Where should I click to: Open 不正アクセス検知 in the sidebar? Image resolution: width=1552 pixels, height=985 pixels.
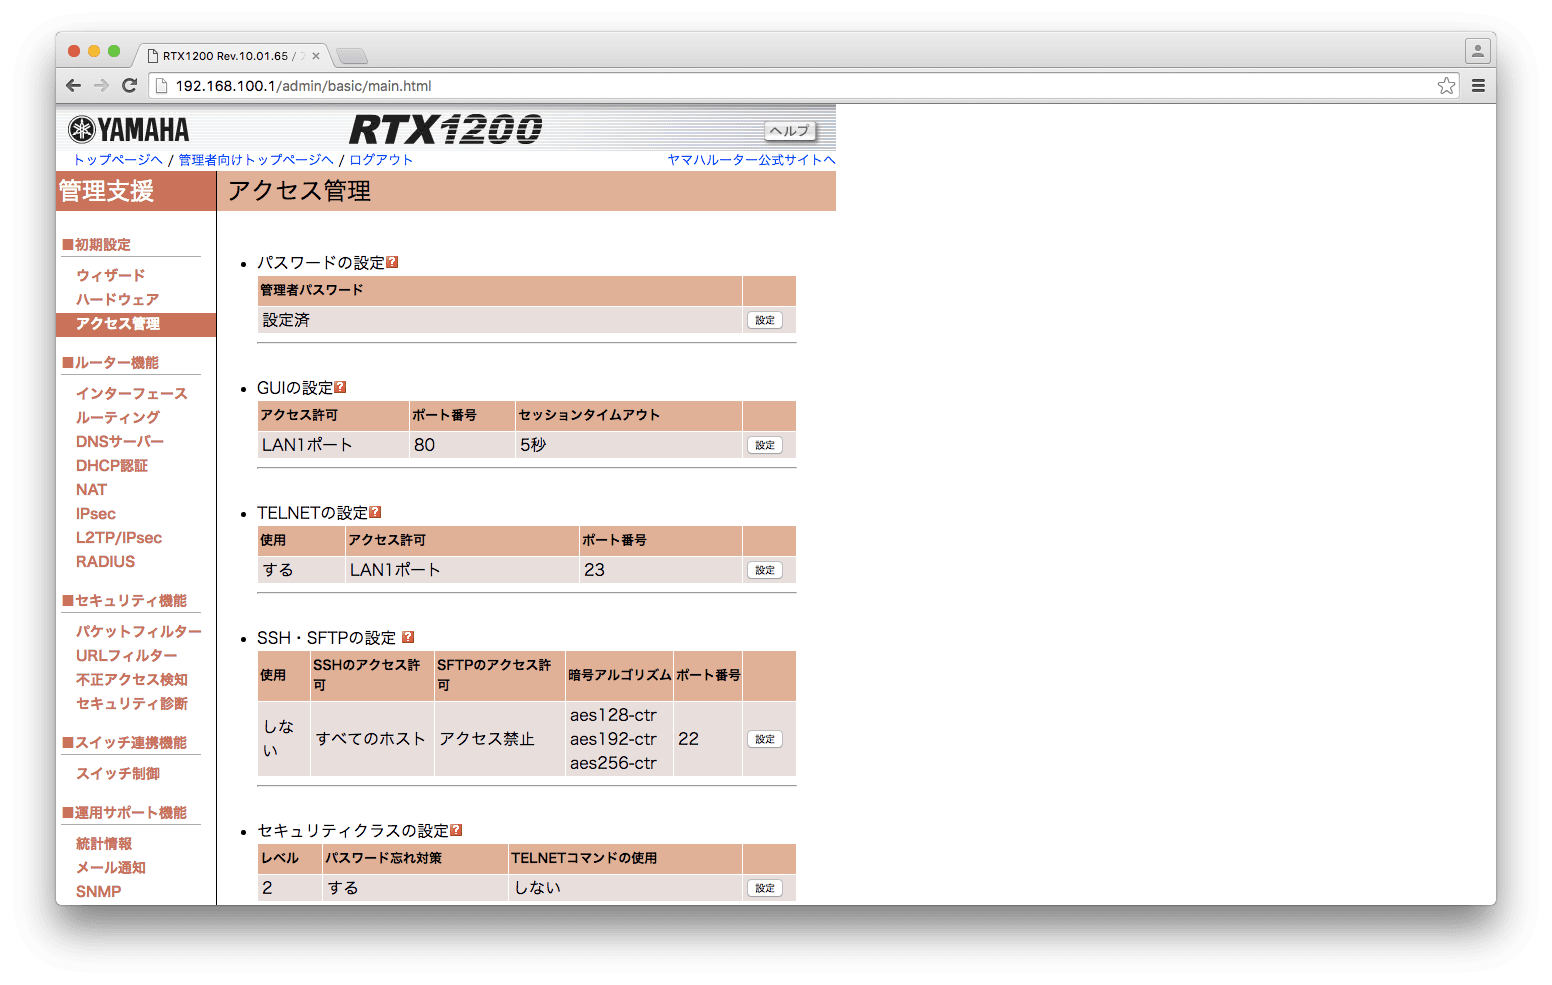coord(132,679)
